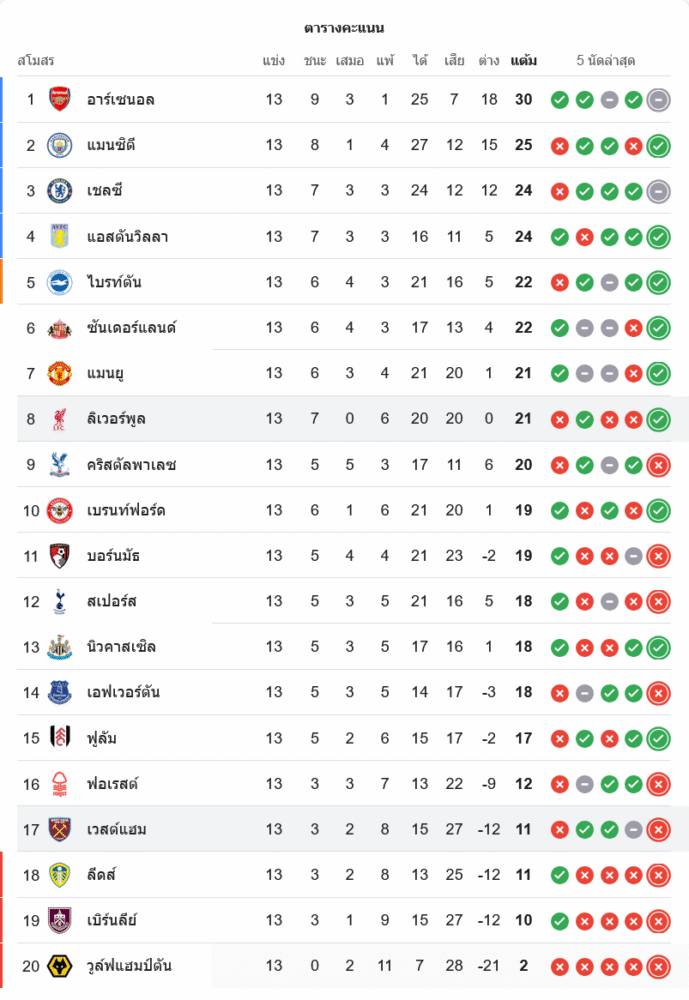Click Wolverhampton's latest loss result indicator
The height and width of the screenshot is (1000, 689).
[658, 966]
